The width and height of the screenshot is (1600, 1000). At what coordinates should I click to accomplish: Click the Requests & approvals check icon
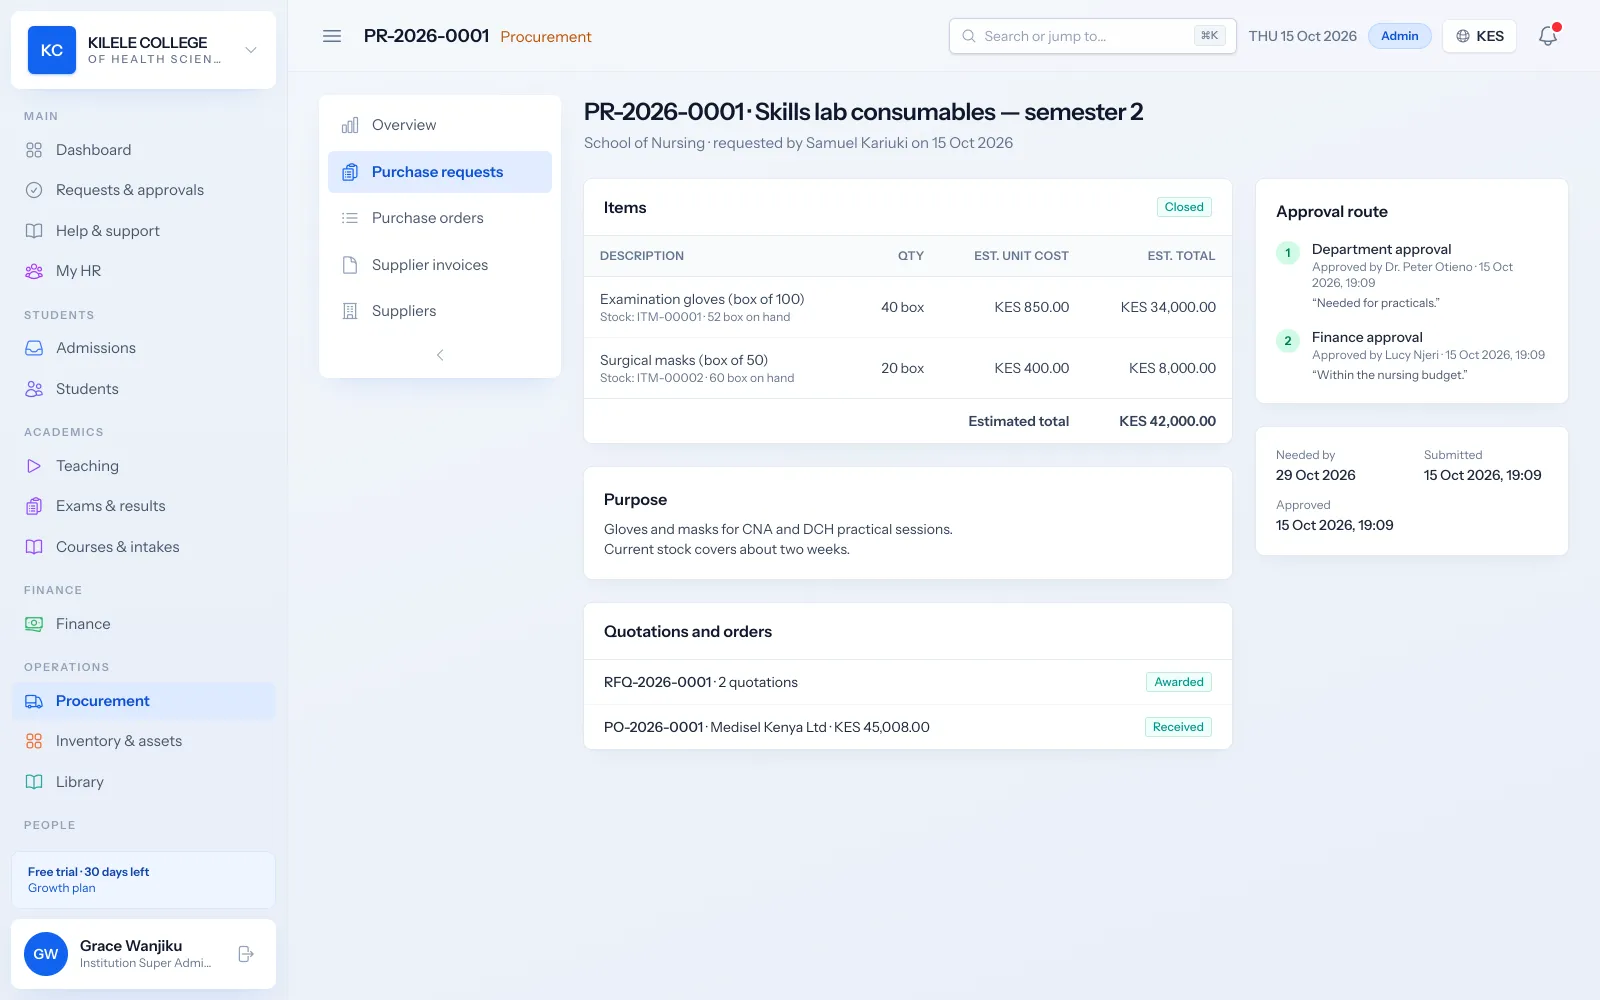[34, 190]
